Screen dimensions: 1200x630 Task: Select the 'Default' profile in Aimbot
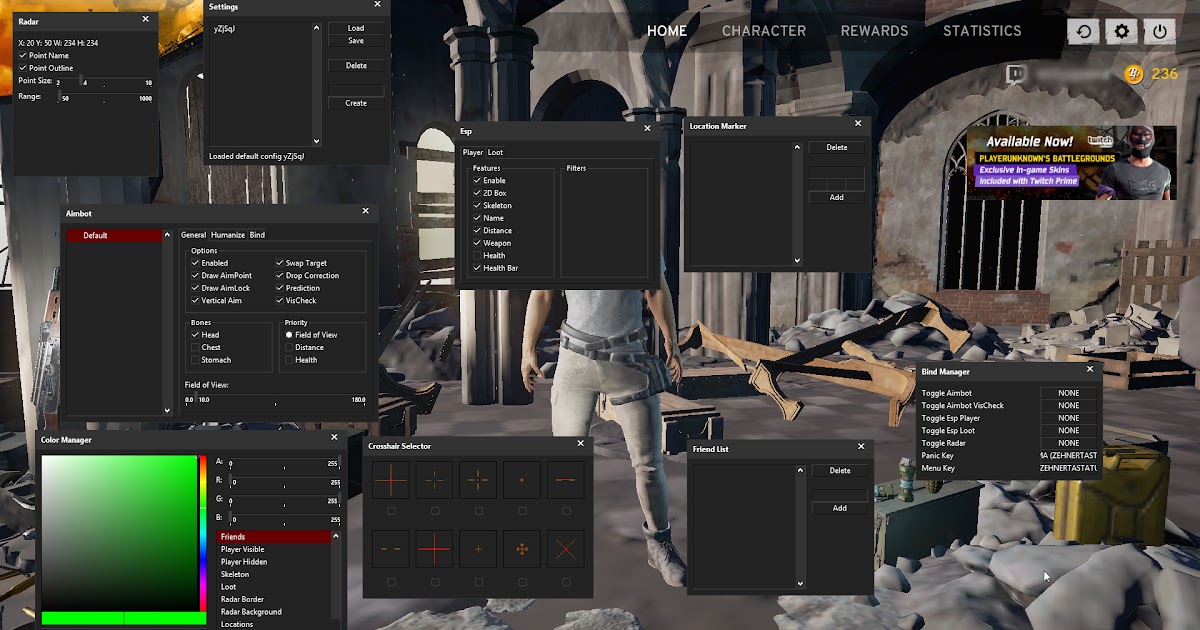click(x=114, y=236)
